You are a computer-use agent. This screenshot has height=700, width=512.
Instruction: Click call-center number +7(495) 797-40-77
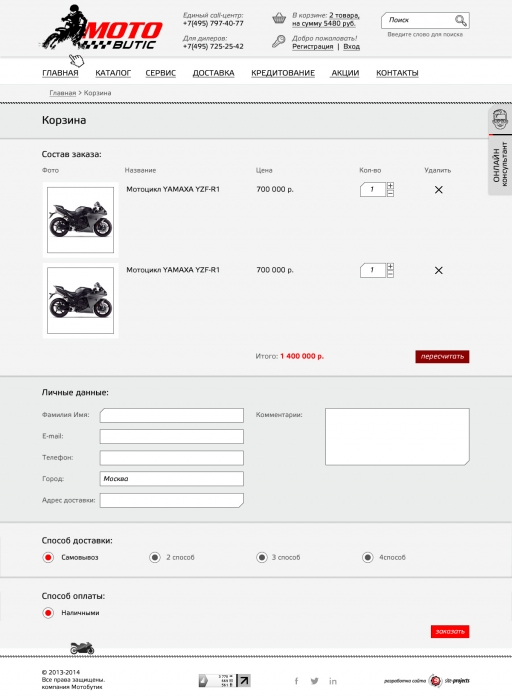click(x=213, y=23)
